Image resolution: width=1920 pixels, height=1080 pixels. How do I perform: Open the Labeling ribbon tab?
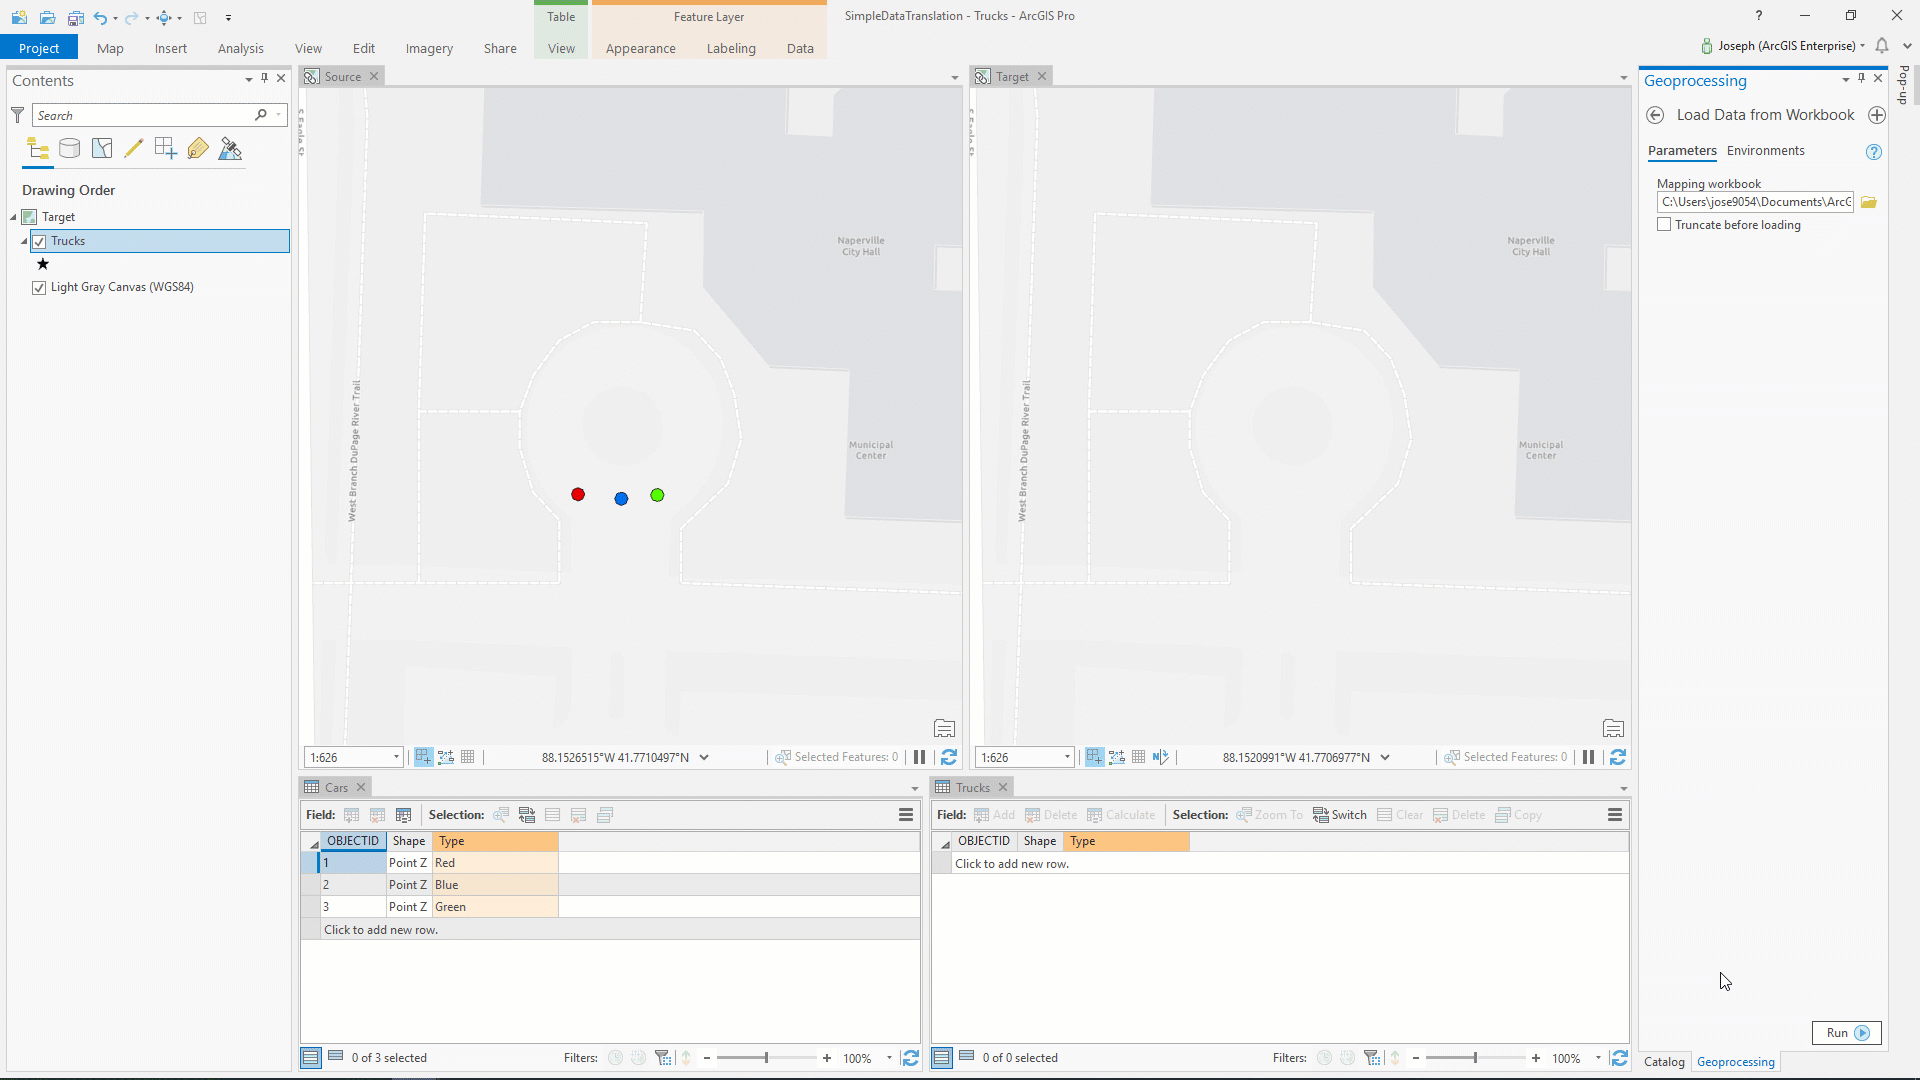click(731, 48)
